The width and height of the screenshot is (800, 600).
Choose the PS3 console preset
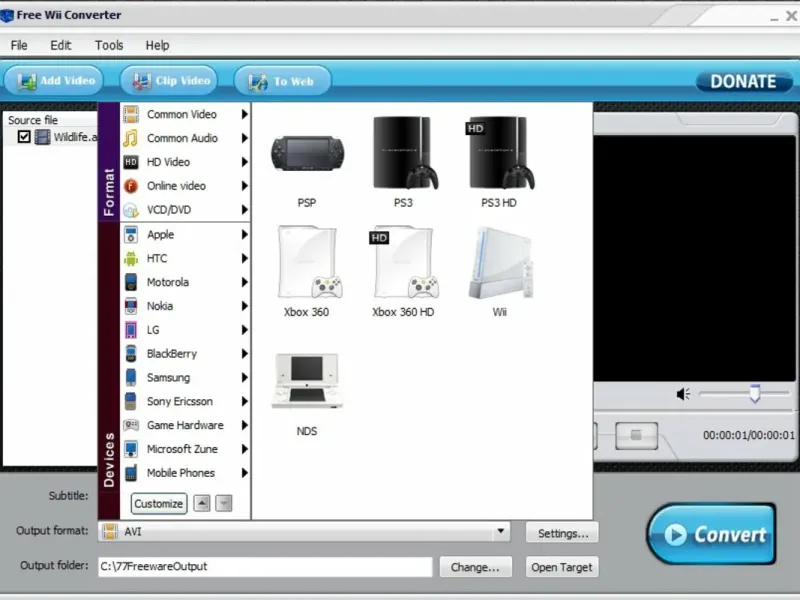tap(404, 163)
